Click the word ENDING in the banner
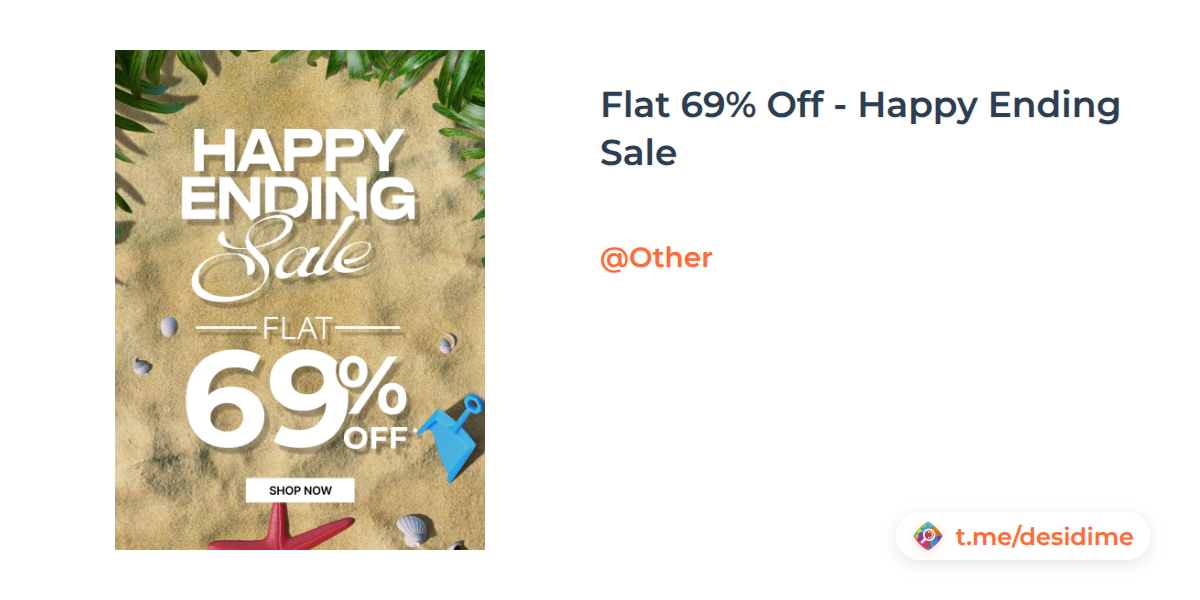Screen dimensions: 1200x600 click(298, 199)
